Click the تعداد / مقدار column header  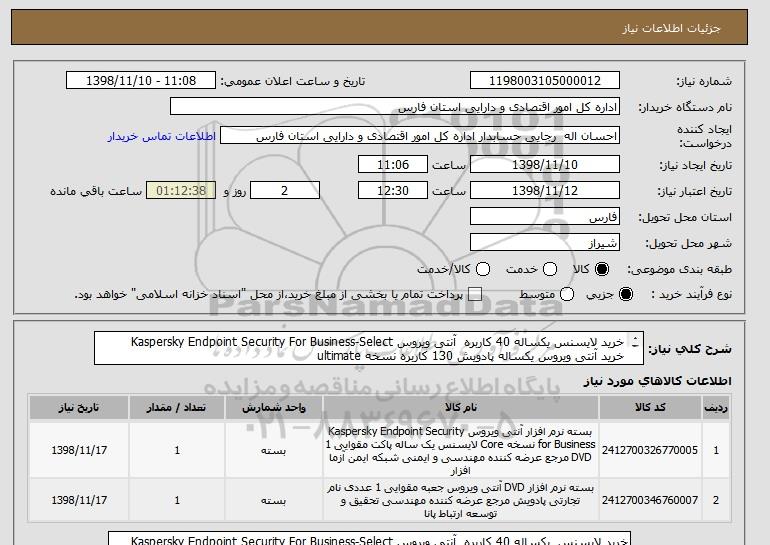click(177, 408)
